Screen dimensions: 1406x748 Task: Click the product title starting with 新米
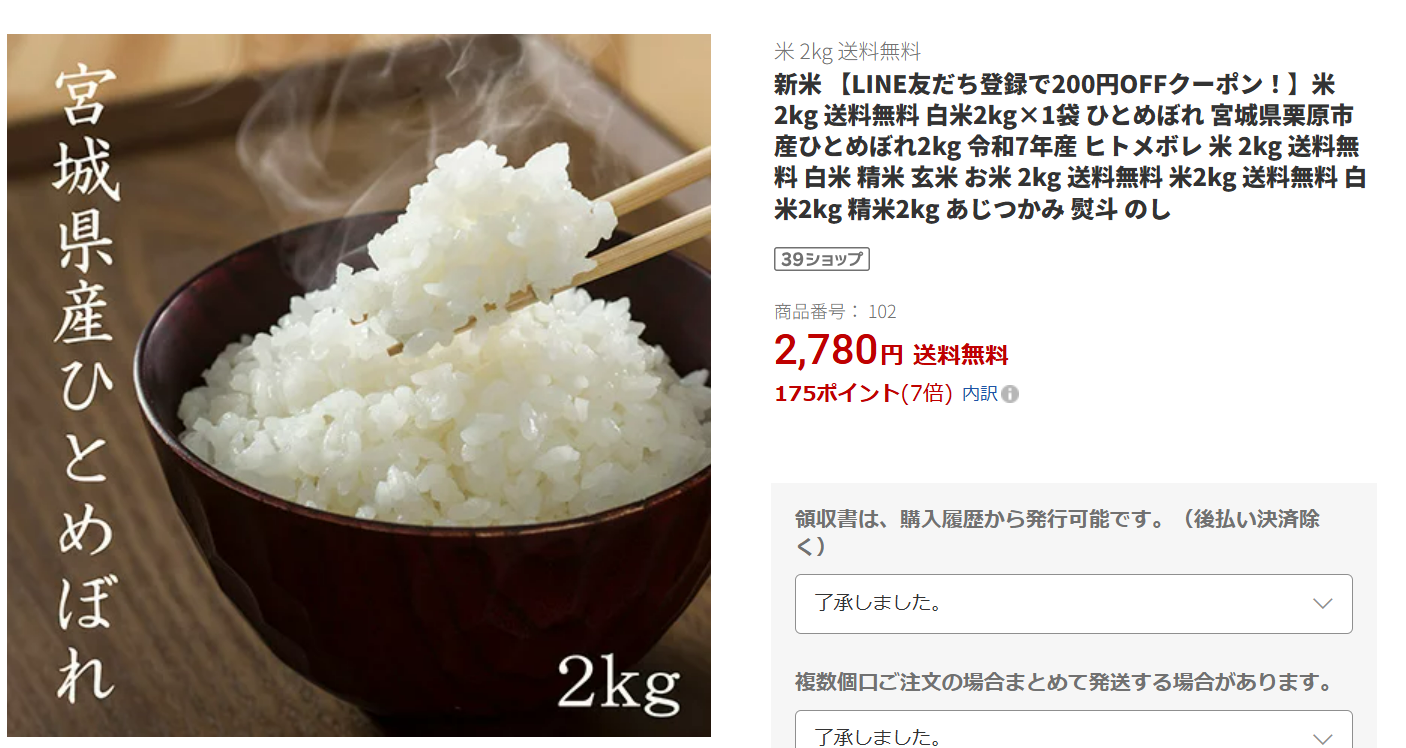1070,147
